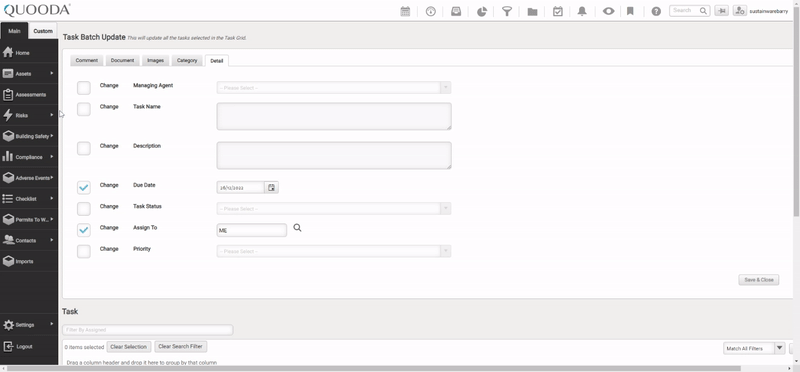Click the Assign To search magnifier

pos(297,228)
